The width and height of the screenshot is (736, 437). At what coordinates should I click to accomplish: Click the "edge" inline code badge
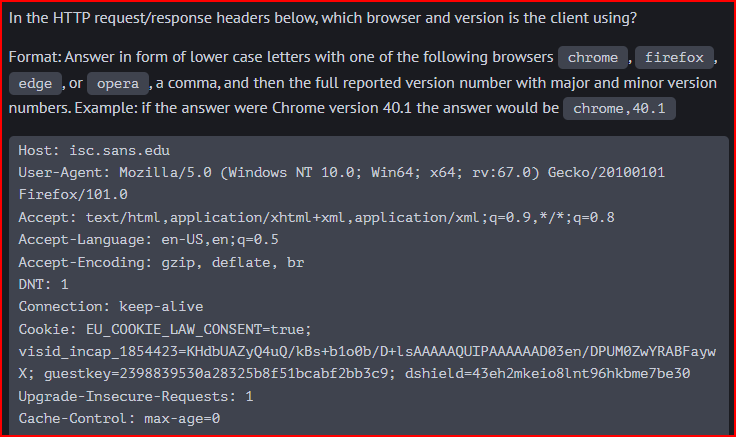[35, 84]
